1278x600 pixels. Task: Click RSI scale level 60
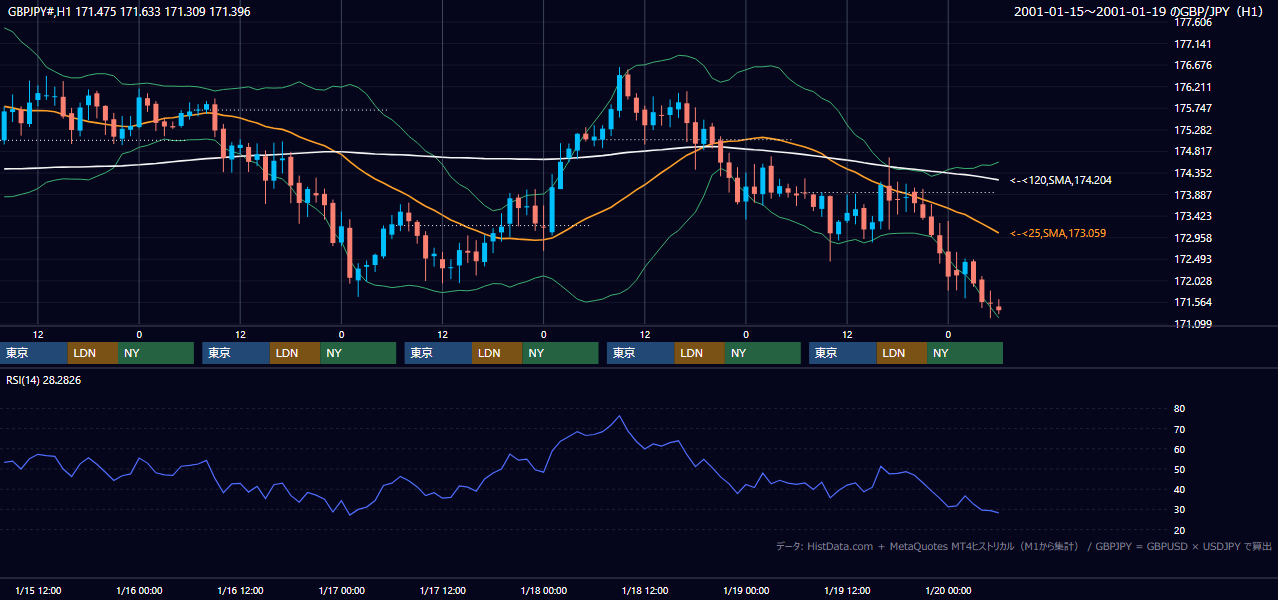tap(1179, 449)
